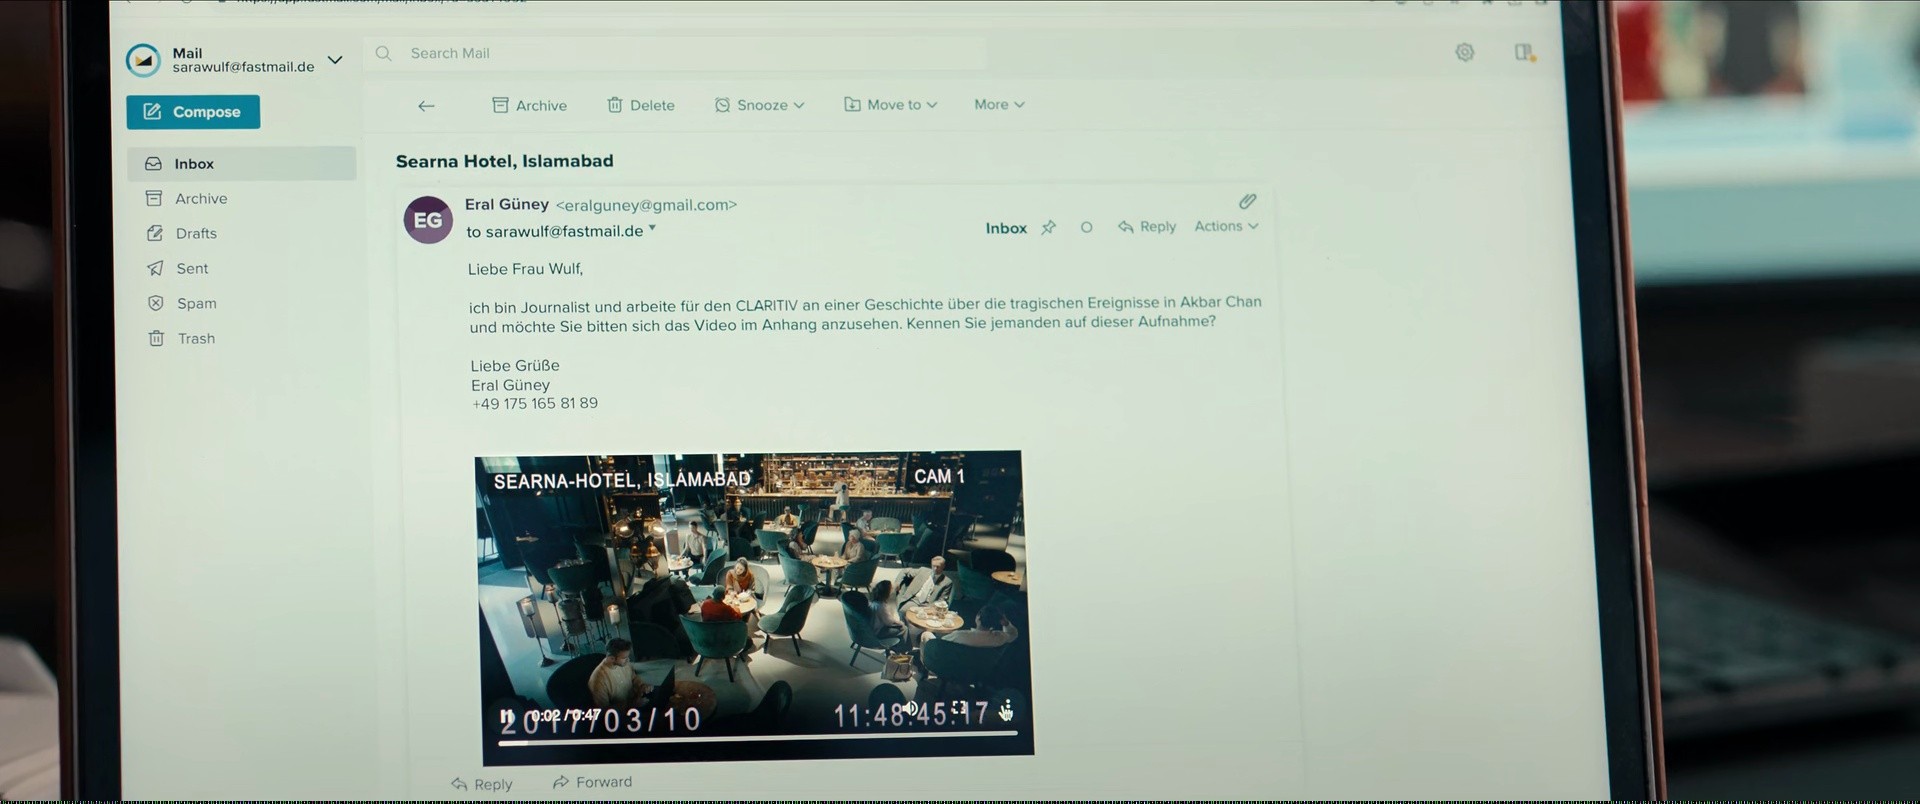Open the Inbox folder
This screenshot has width=1920, height=804.
241,164
